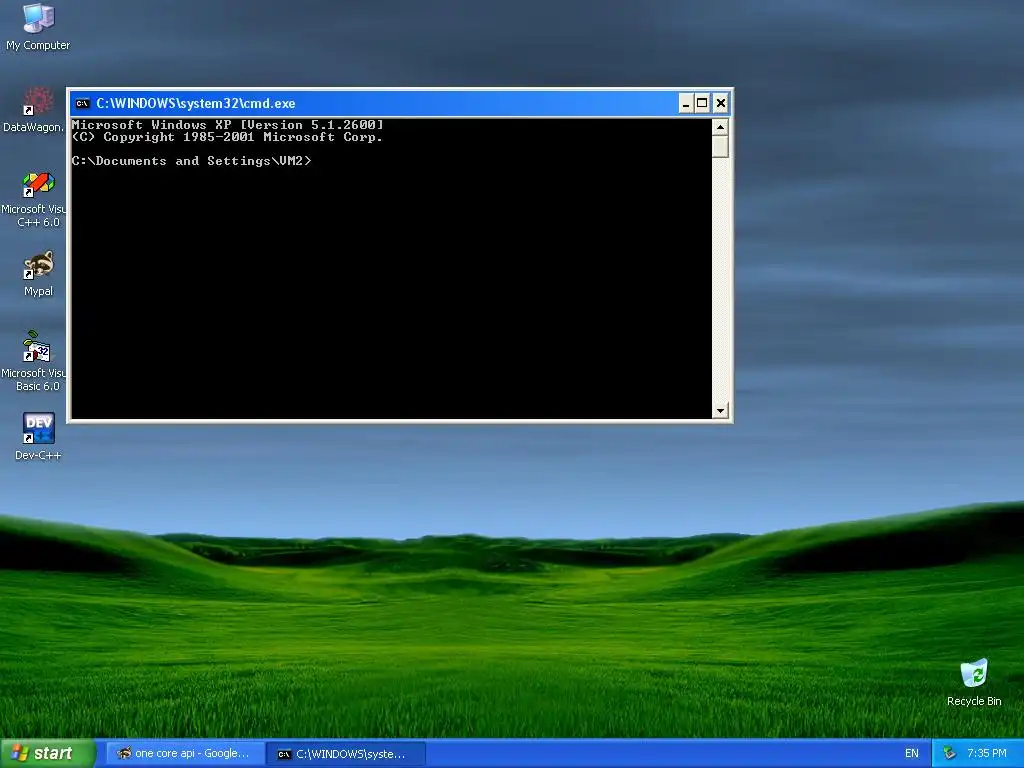1024x768 pixels.
Task: Maximize the cmd.exe window
Action: point(702,103)
